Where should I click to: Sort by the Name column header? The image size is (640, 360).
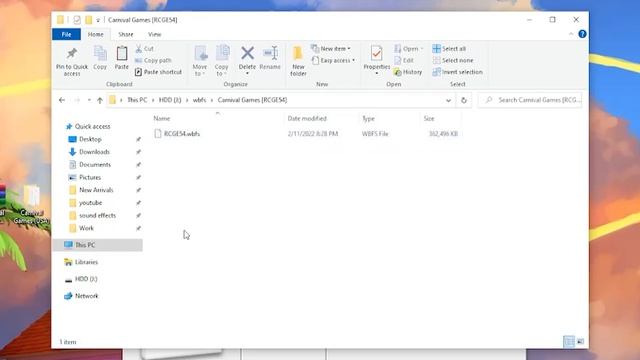coord(162,118)
